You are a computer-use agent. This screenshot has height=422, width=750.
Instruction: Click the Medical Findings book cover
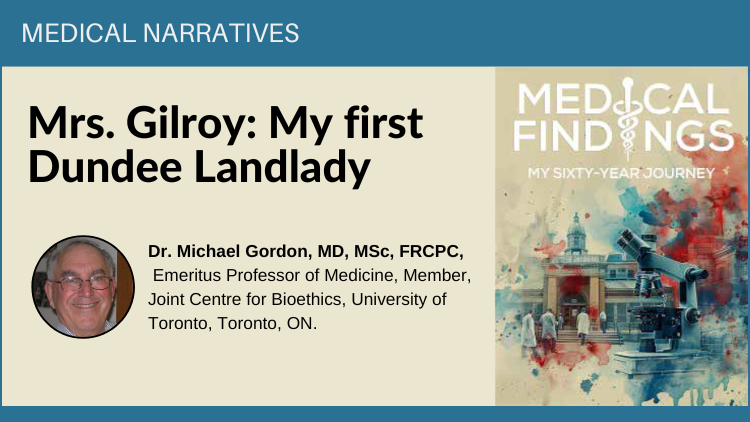coord(621,236)
